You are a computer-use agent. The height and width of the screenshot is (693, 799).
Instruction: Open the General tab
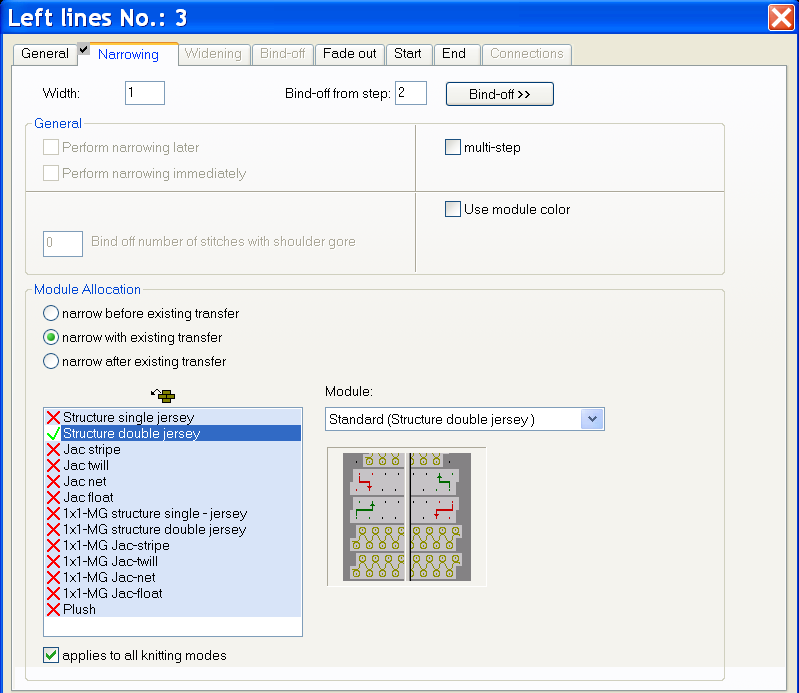point(45,54)
